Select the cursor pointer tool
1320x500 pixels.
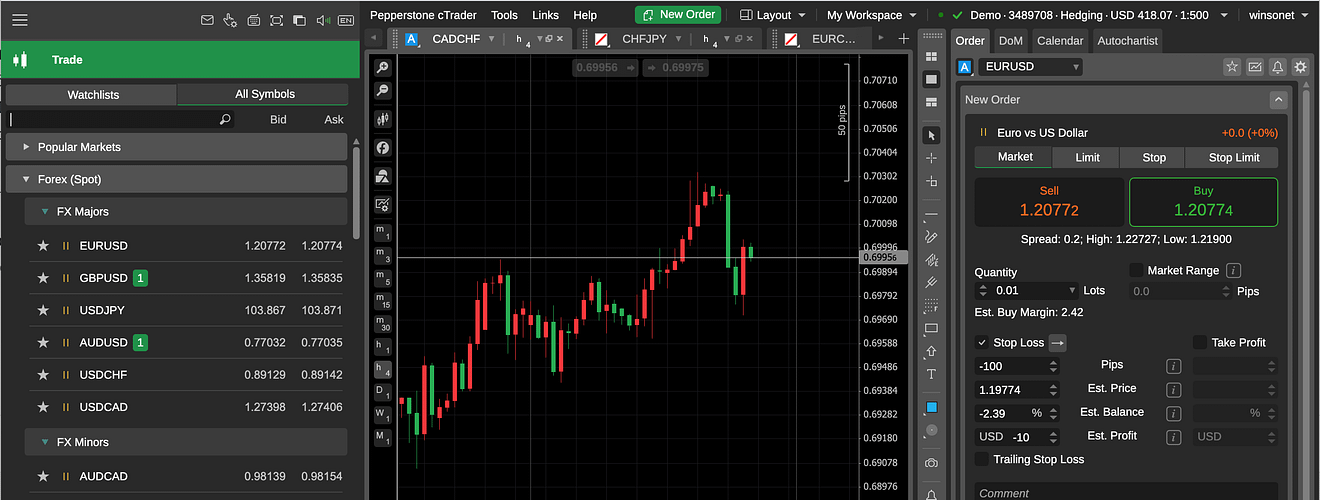(x=932, y=135)
